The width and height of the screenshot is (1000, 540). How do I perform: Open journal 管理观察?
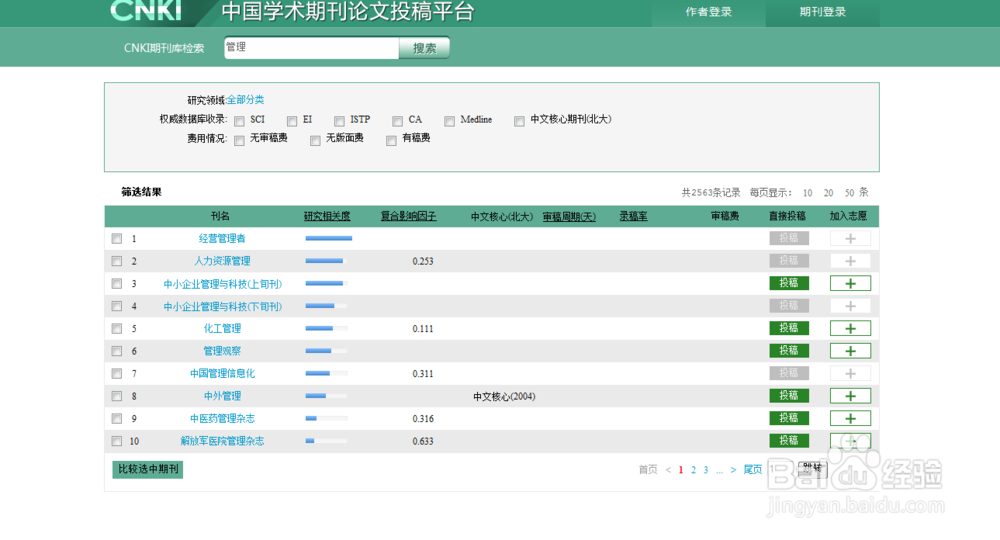pos(222,351)
